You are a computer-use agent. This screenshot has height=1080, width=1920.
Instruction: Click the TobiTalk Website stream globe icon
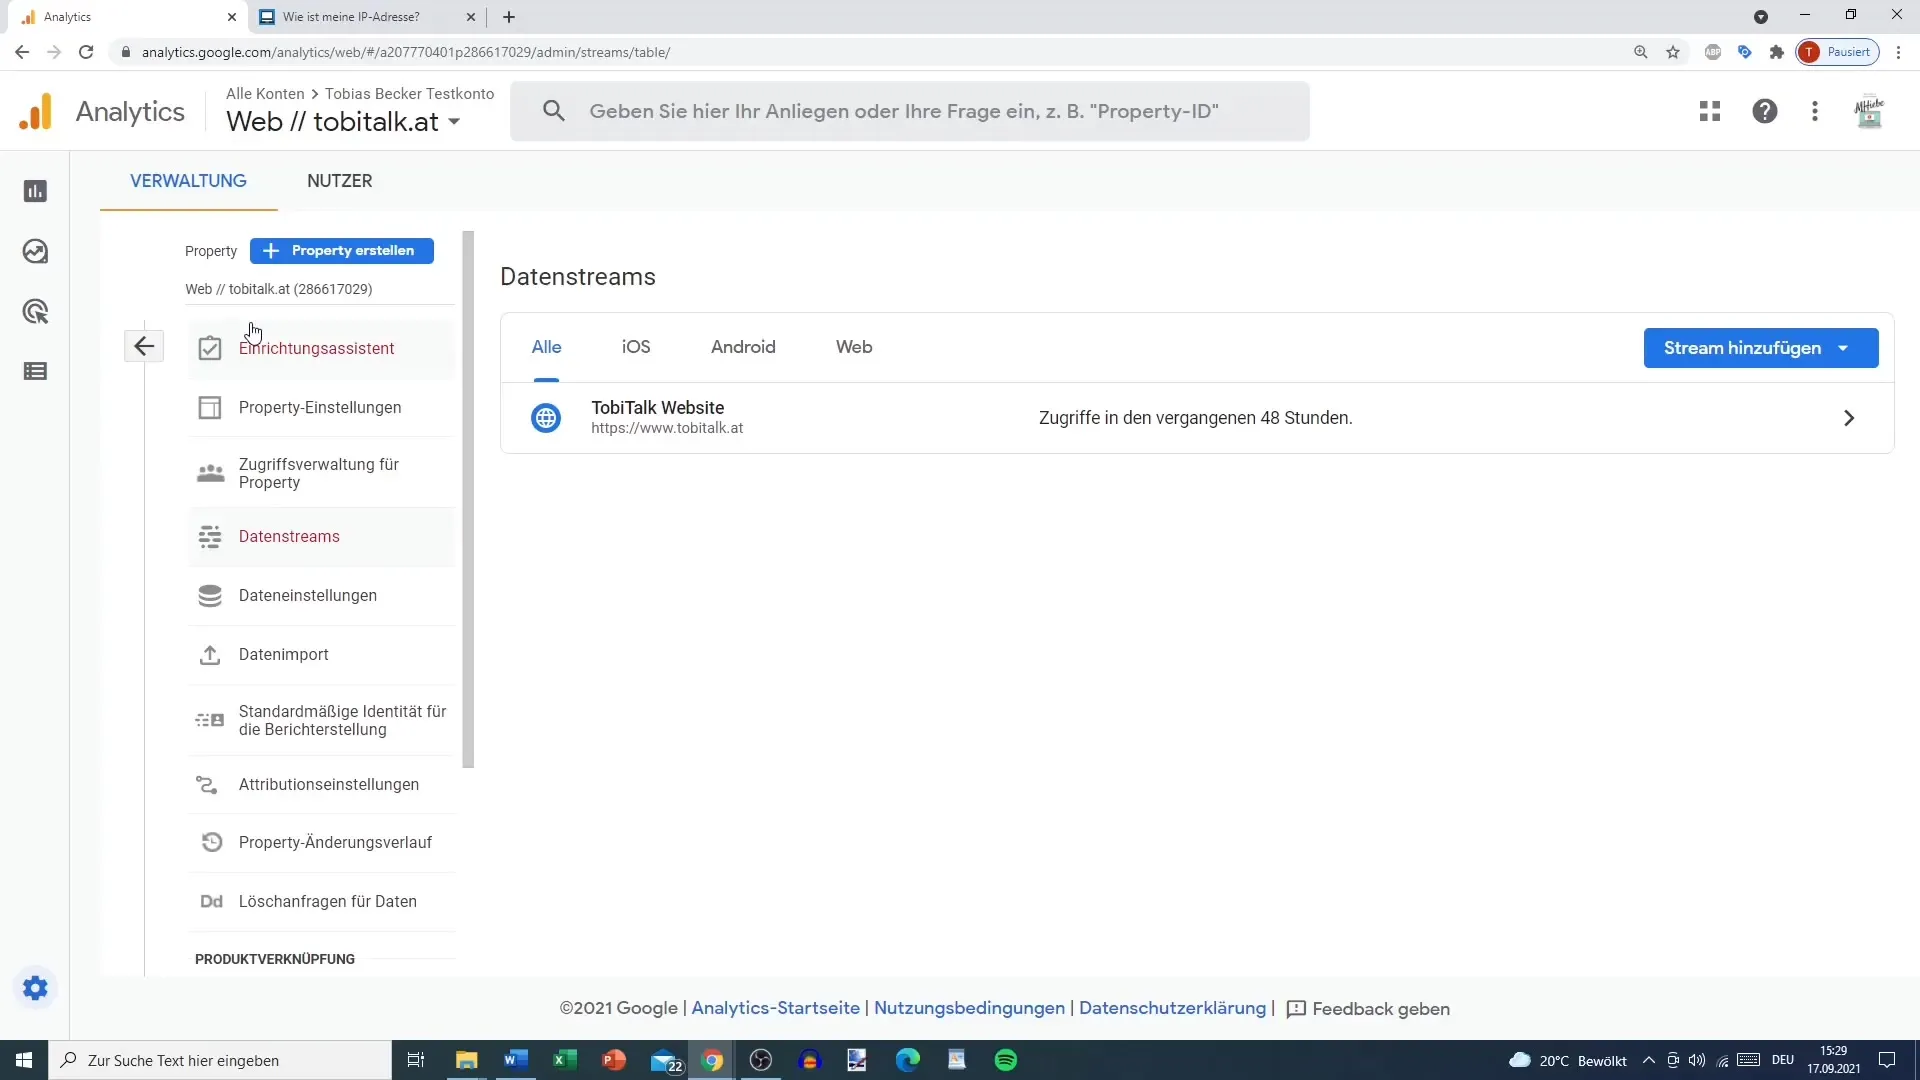point(546,417)
